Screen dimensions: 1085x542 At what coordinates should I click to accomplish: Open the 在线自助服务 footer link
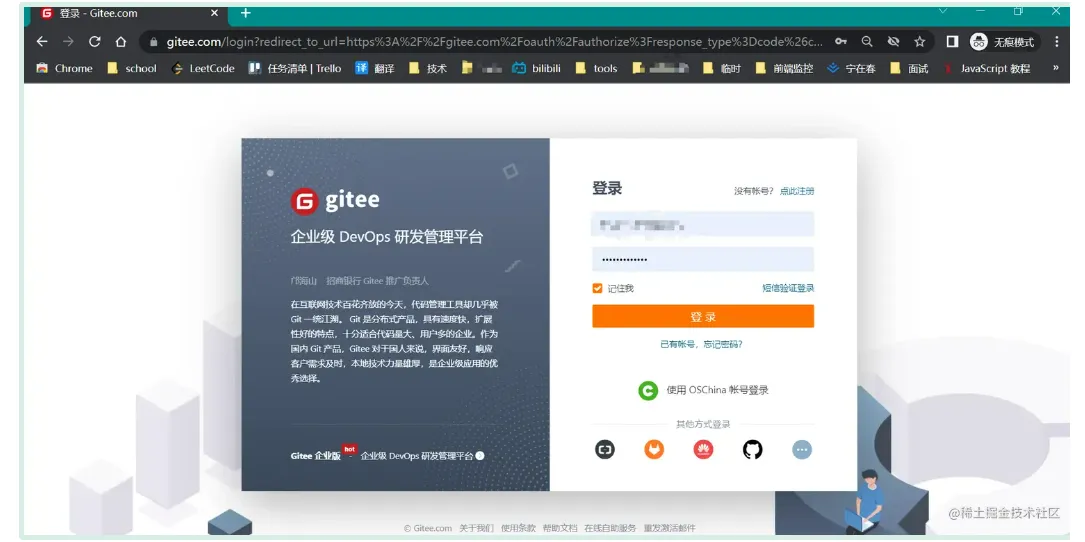click(x=610, y=528)
